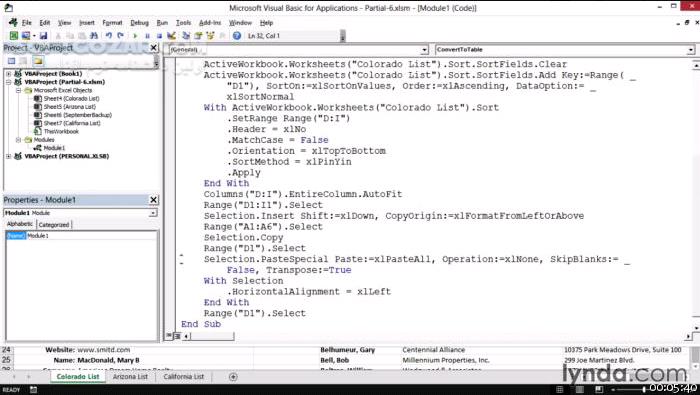Open the ConvertToTable procedure dropdown

[691, 50]
